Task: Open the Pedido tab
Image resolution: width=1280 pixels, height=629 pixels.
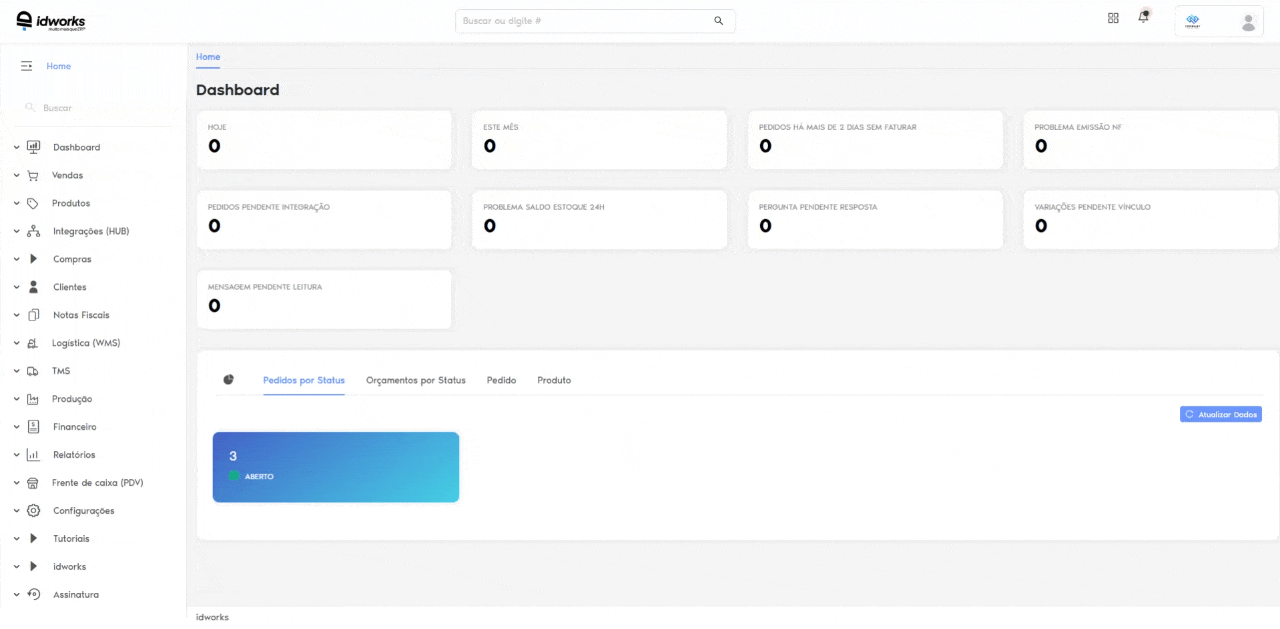Action: point(502,380)
